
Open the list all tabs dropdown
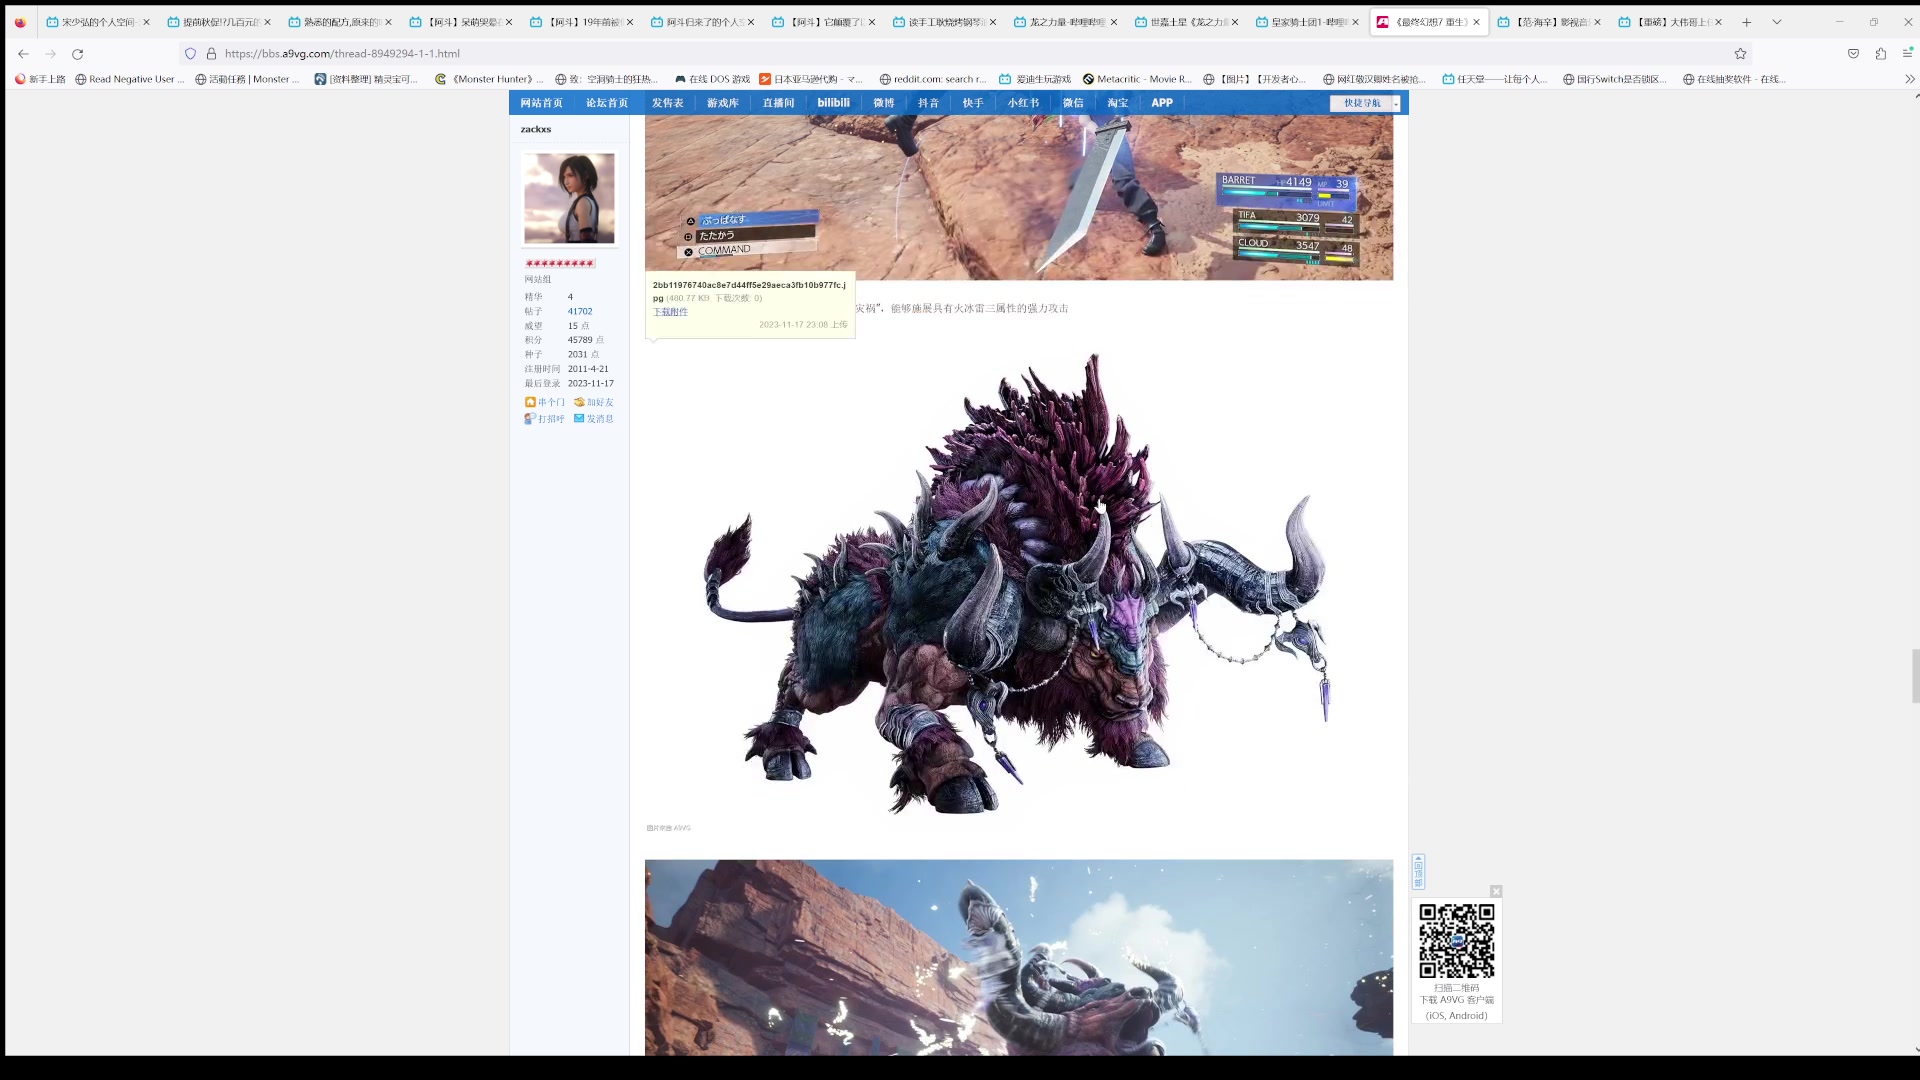tap(1776, 22)
